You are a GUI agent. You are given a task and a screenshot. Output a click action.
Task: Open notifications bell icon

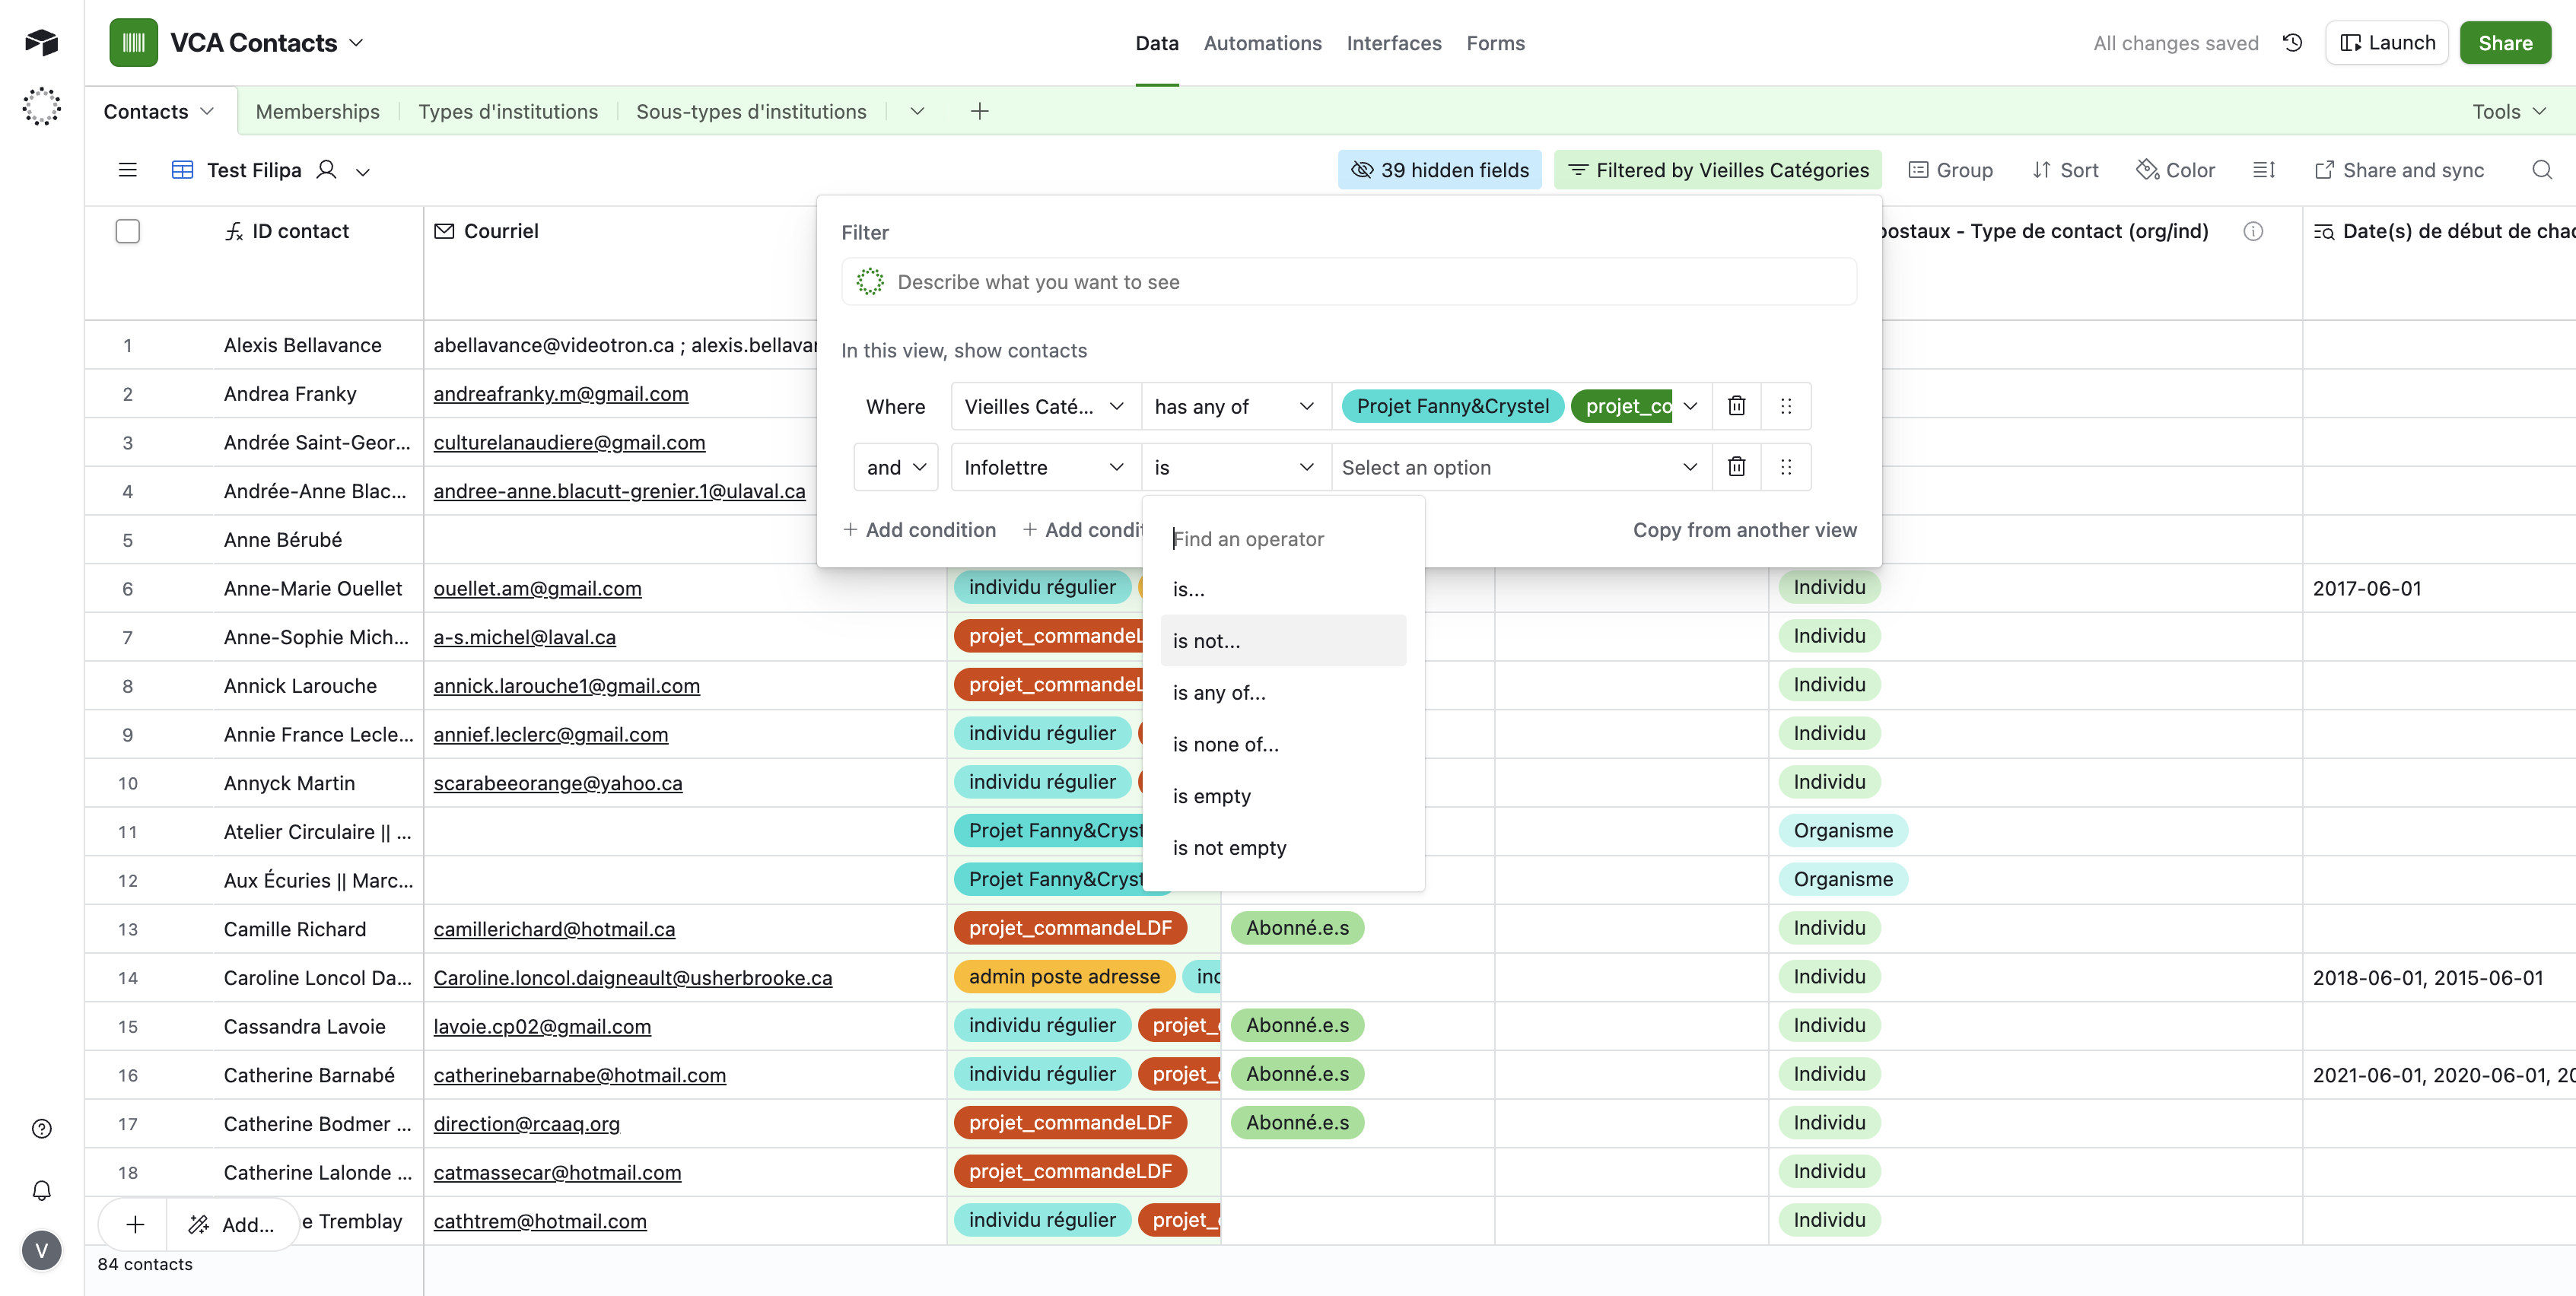point(41,1190)
